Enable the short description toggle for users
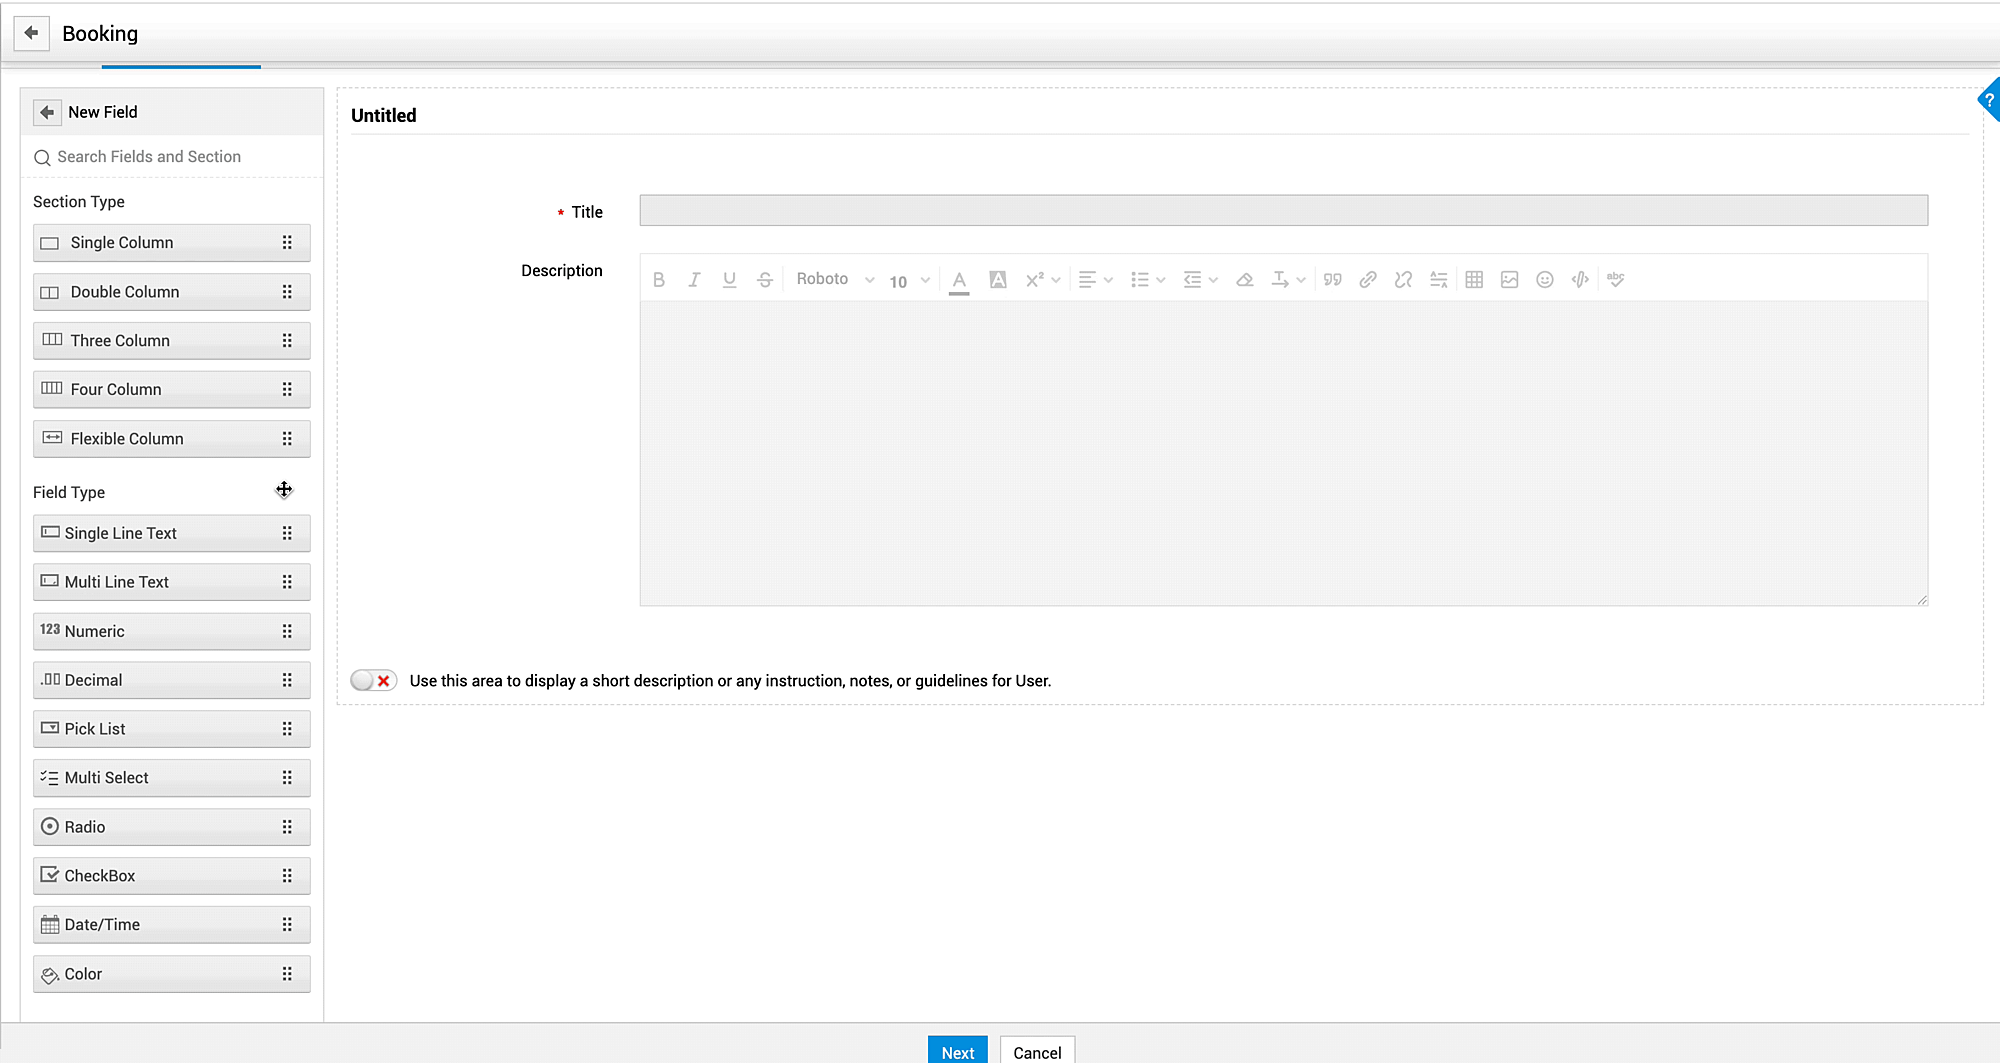Image resolution: width=2000 pixels, height=1063 pixels. coord(372,680)
